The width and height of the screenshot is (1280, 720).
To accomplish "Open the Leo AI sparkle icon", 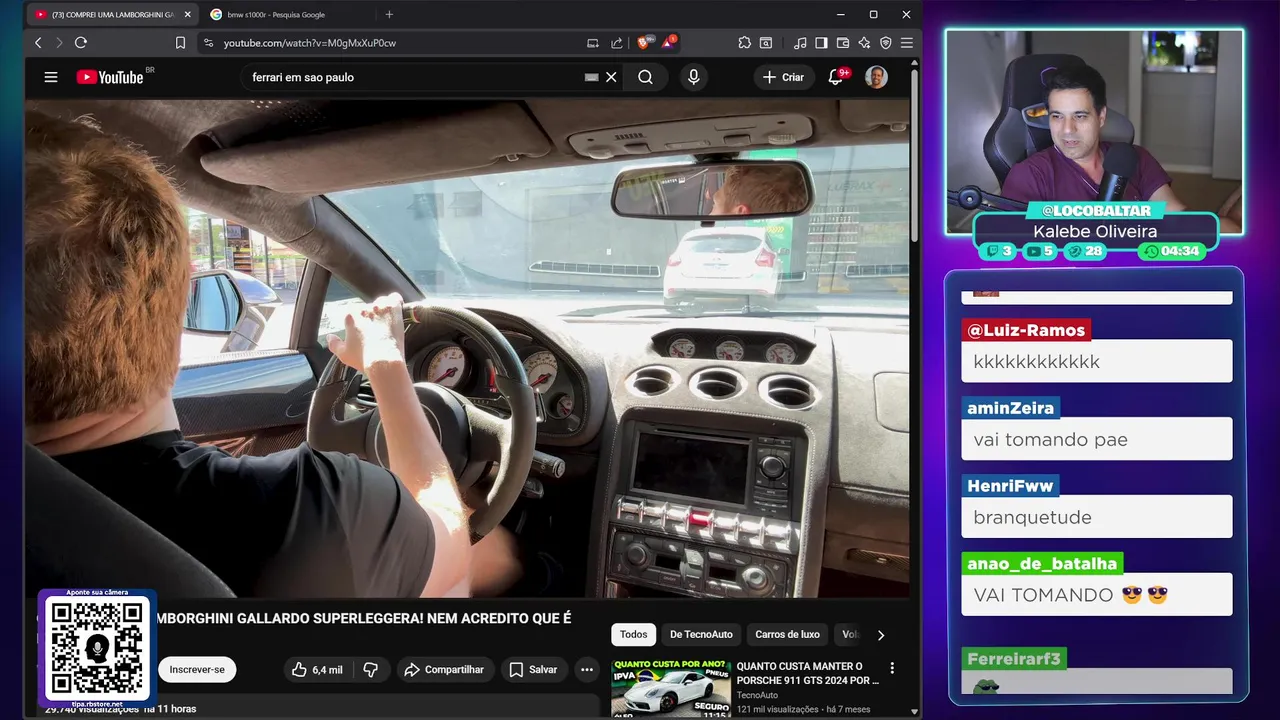I will (864, 43).
